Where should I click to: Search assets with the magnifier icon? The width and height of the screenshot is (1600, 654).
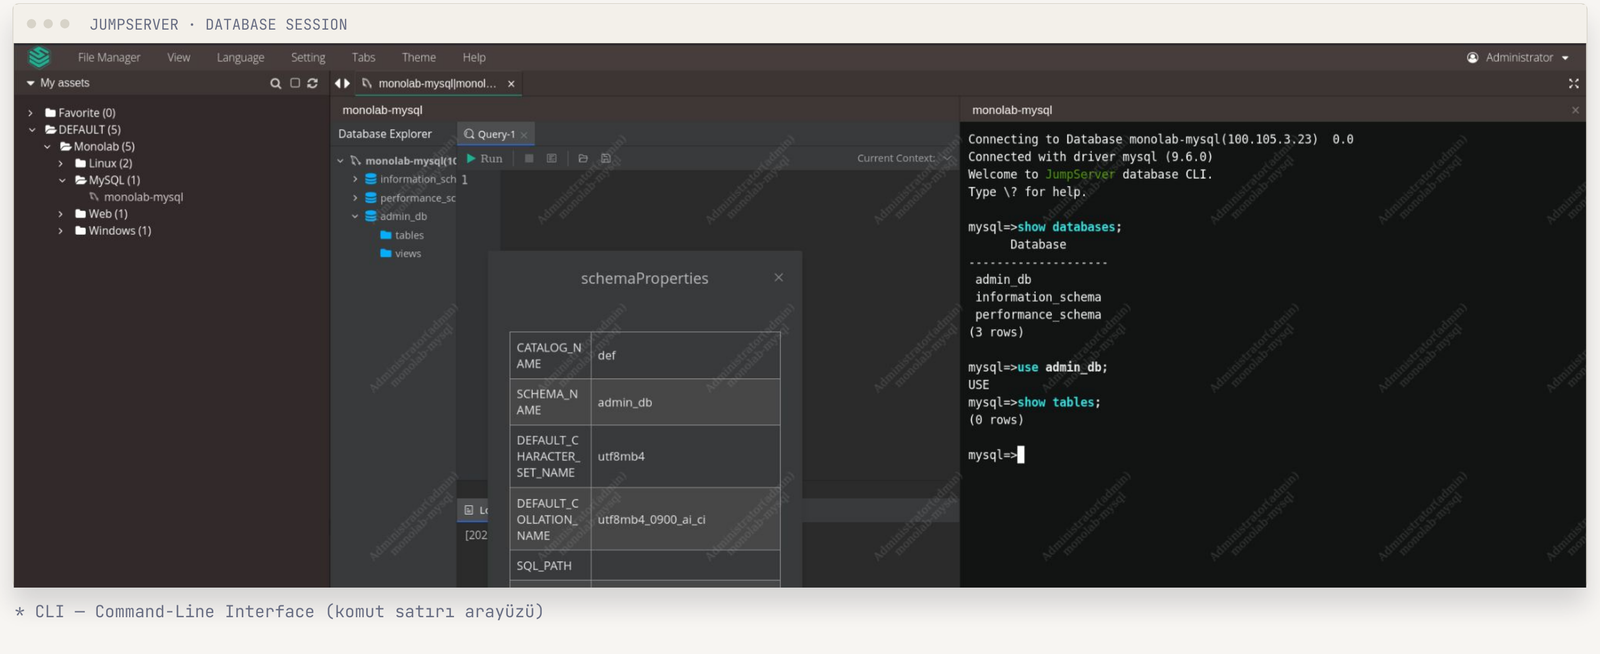276,83
